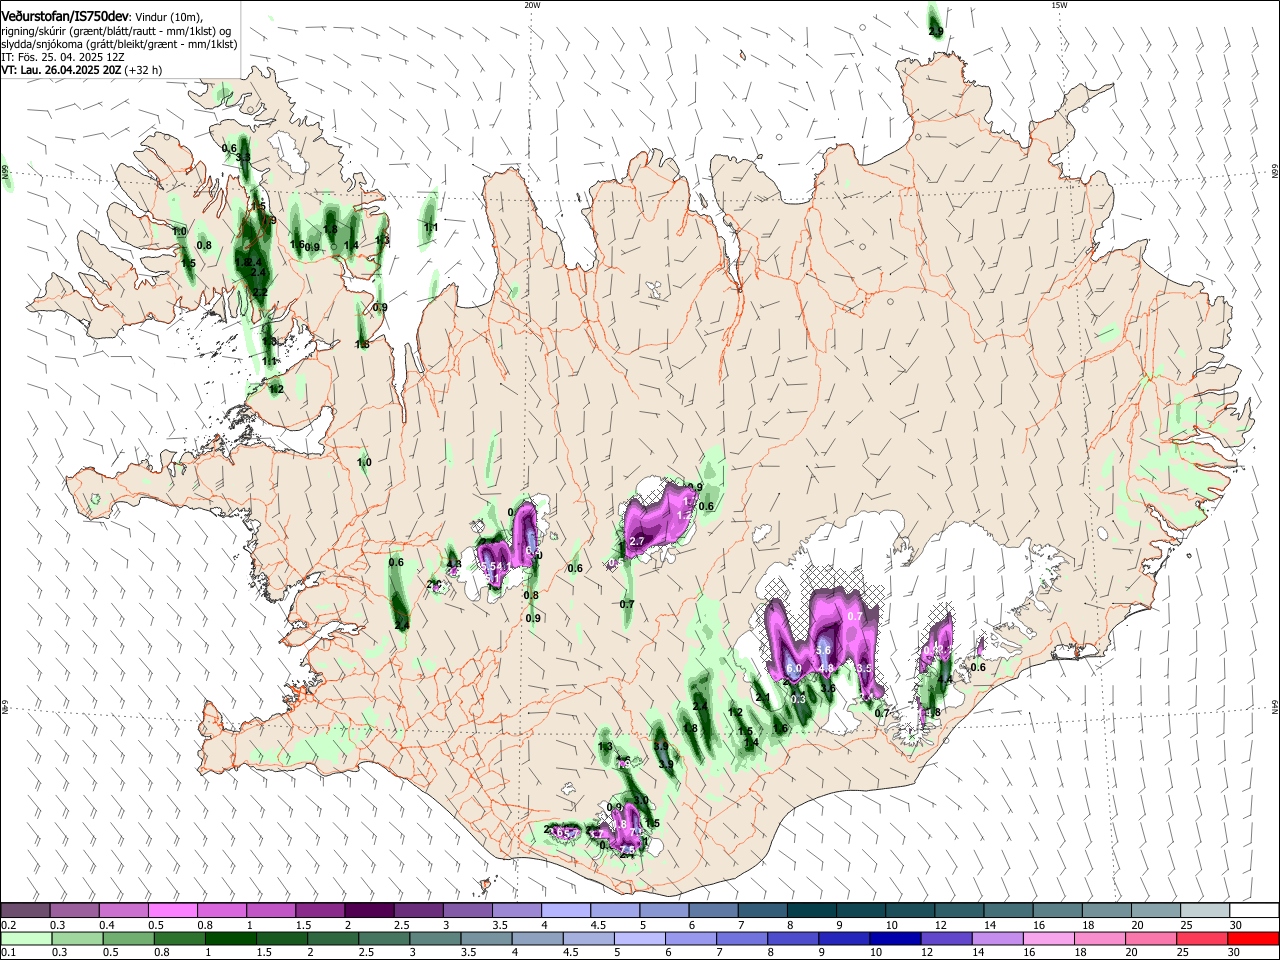The height and width of the screenshot is (960, 1280).
Task: Select the light pink 16–18 swatch in bottom legend
Action: (1048, 939)
